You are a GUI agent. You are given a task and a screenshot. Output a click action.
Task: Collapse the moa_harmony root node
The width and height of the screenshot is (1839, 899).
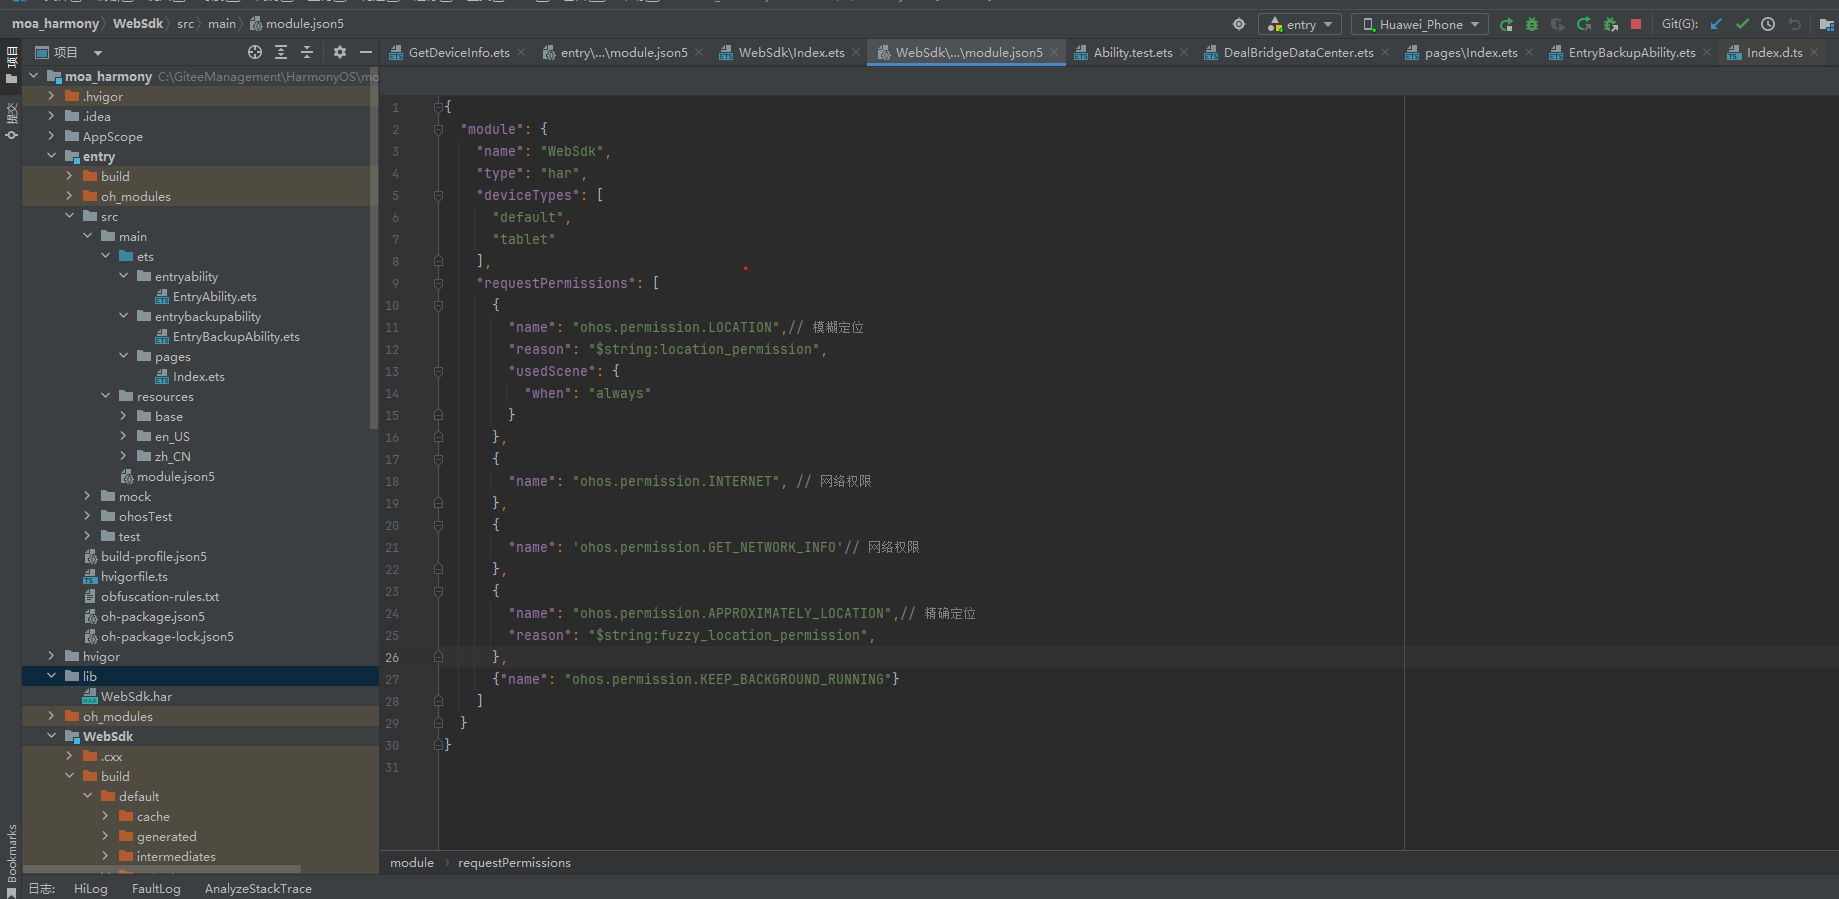tap(33, 76)
